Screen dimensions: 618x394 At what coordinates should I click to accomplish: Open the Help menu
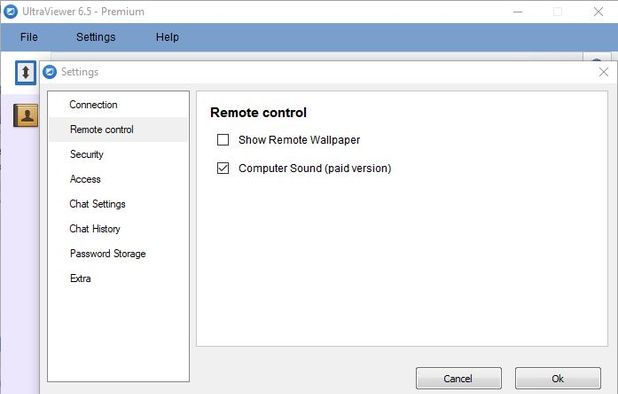tap(167, 37)
